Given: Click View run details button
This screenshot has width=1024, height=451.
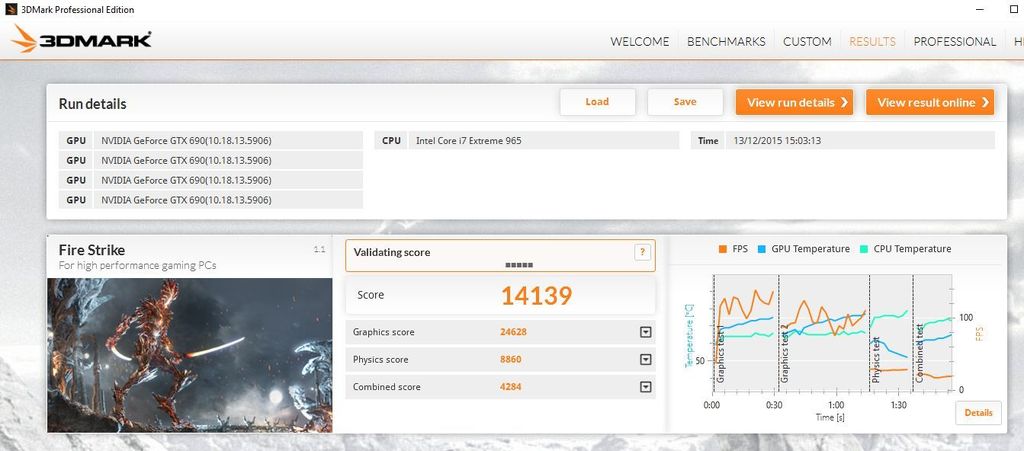Looking at the screenshot, I should tap(794, 102).
